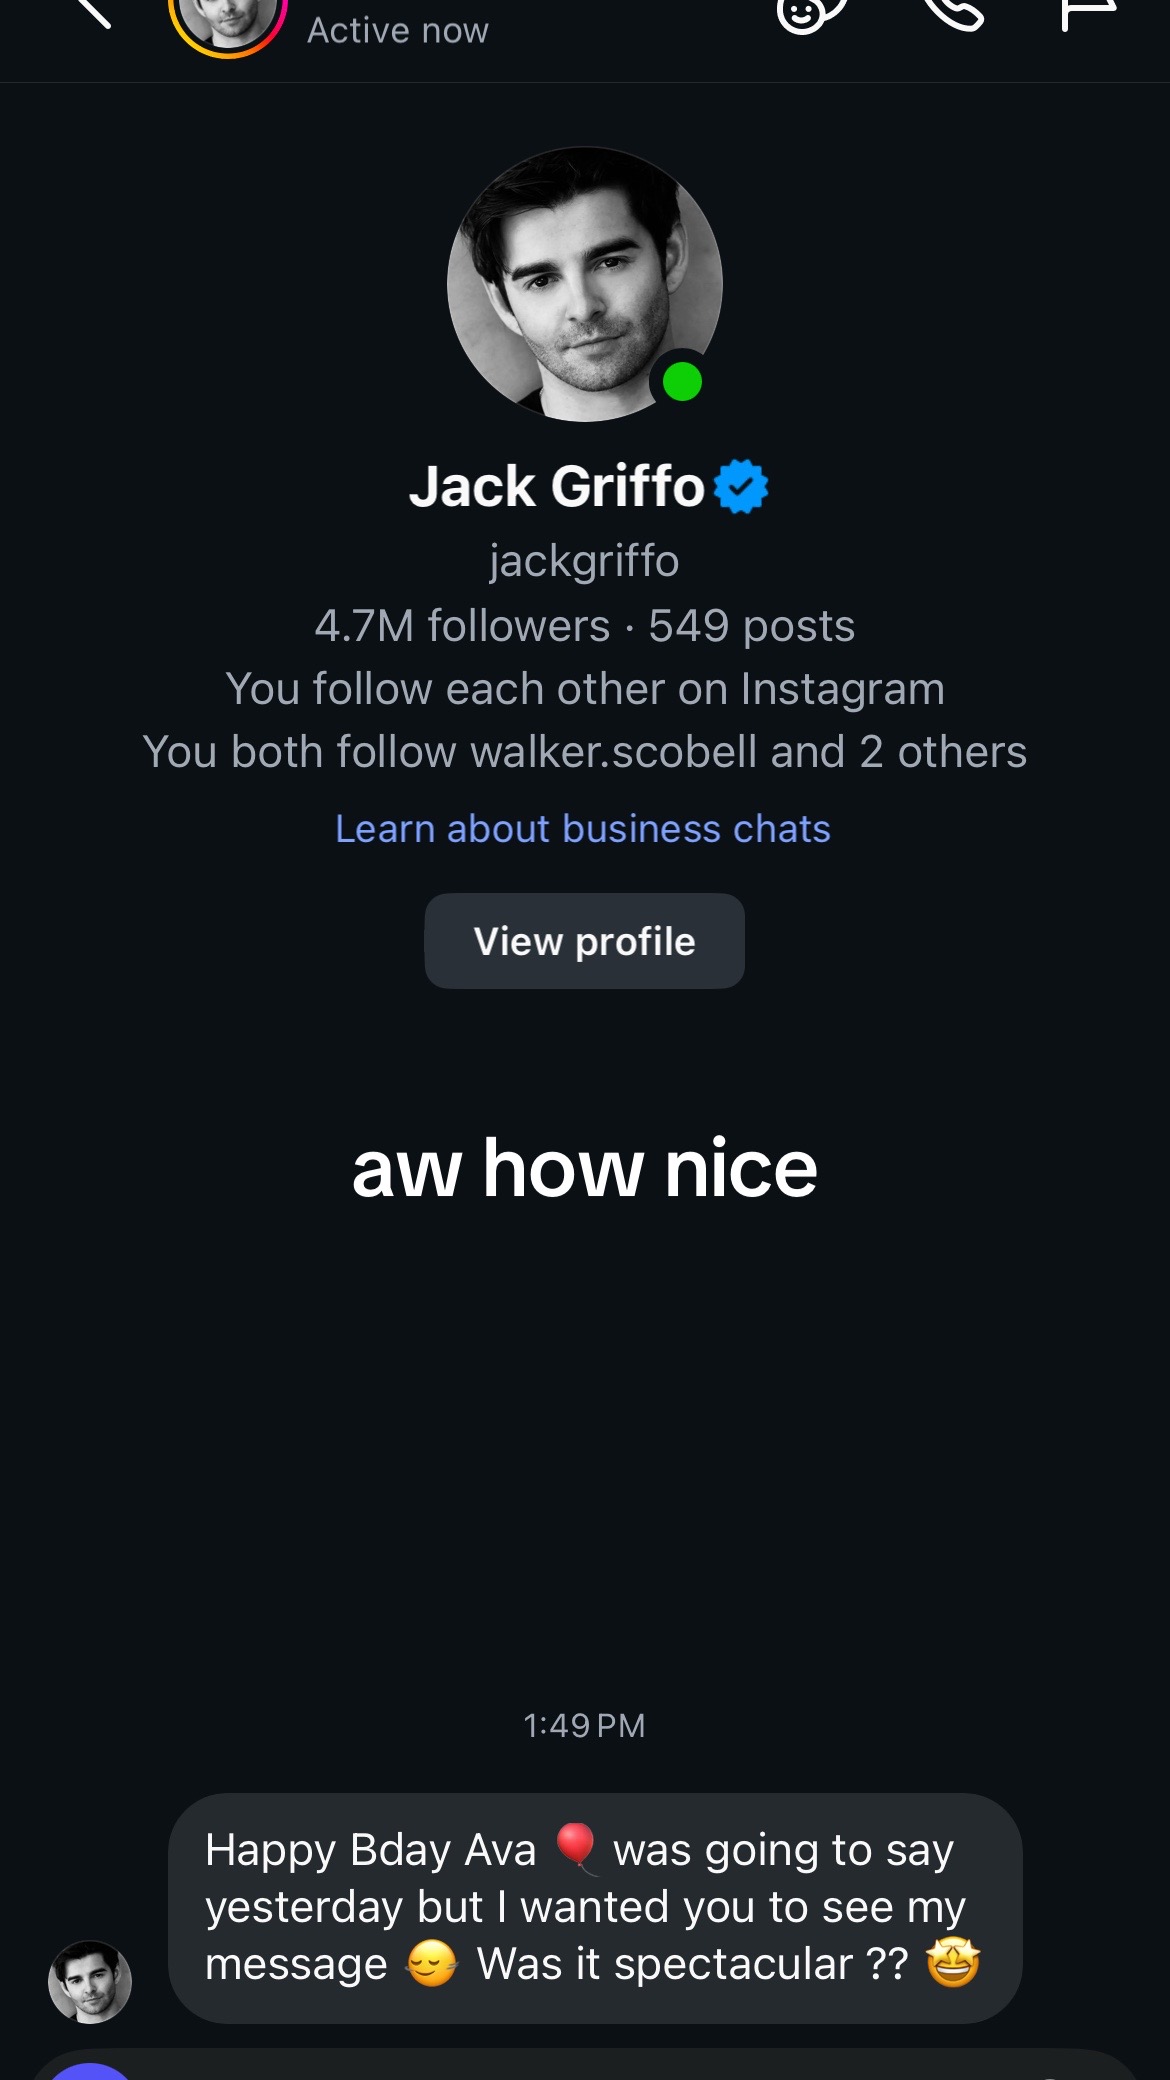Viewport: 1170px width, 2080px height.
Task: Tap the jackgriffo username text
Action: [585, 561]
